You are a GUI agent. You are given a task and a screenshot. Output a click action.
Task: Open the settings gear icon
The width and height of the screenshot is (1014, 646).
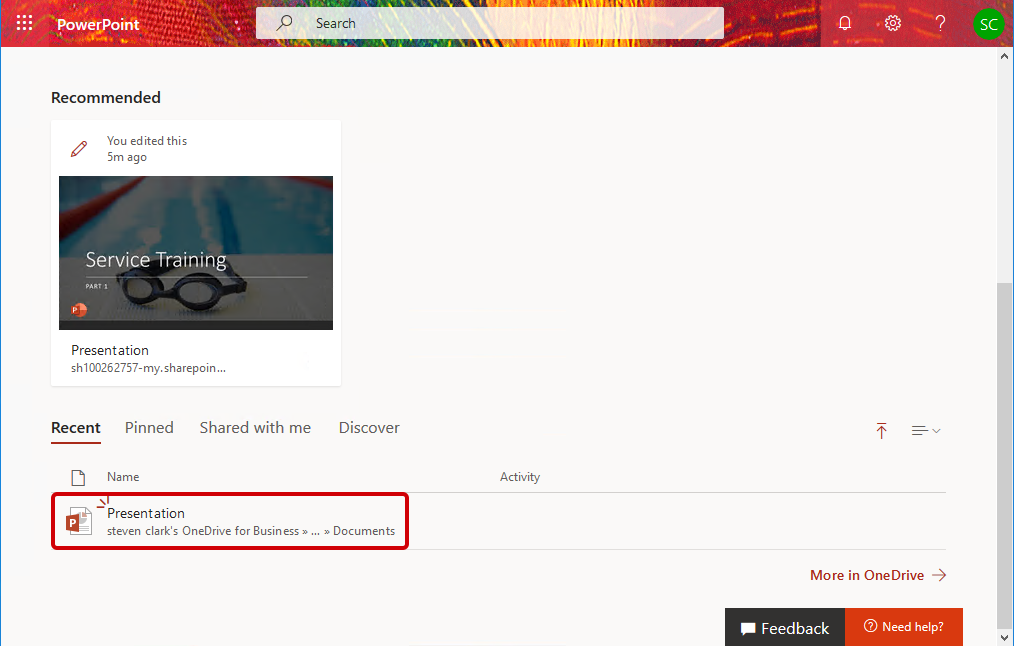click(x=893, y=23)
